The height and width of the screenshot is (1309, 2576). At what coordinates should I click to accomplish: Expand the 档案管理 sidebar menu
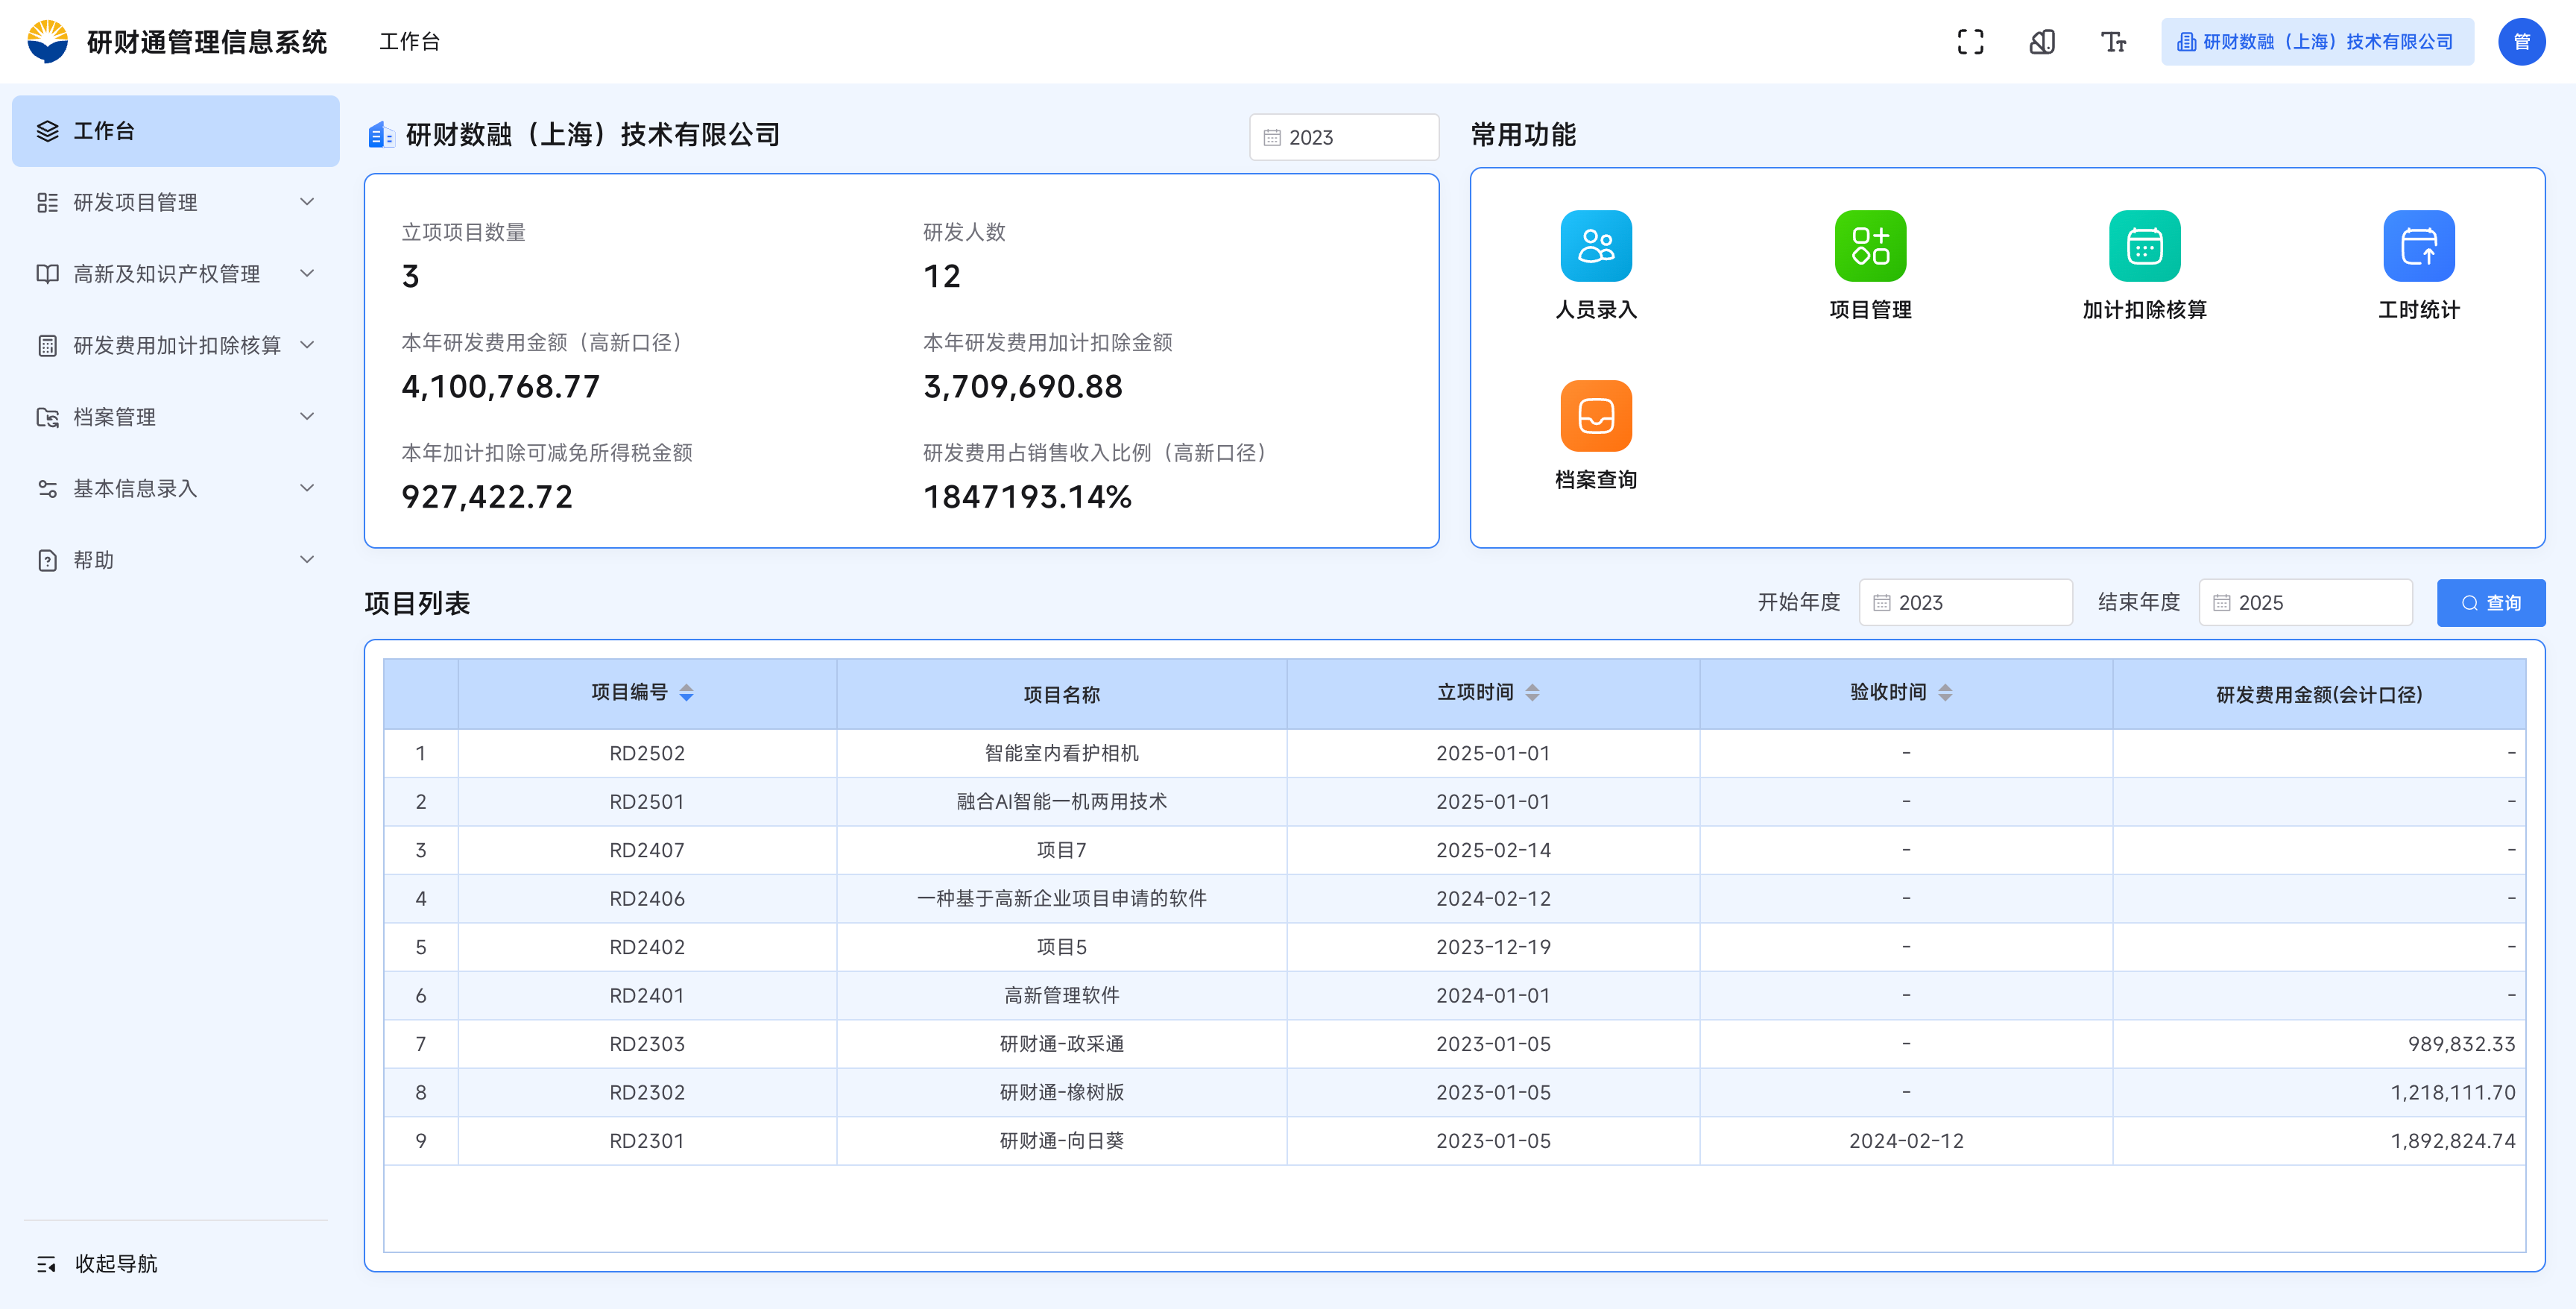(175, 417)
